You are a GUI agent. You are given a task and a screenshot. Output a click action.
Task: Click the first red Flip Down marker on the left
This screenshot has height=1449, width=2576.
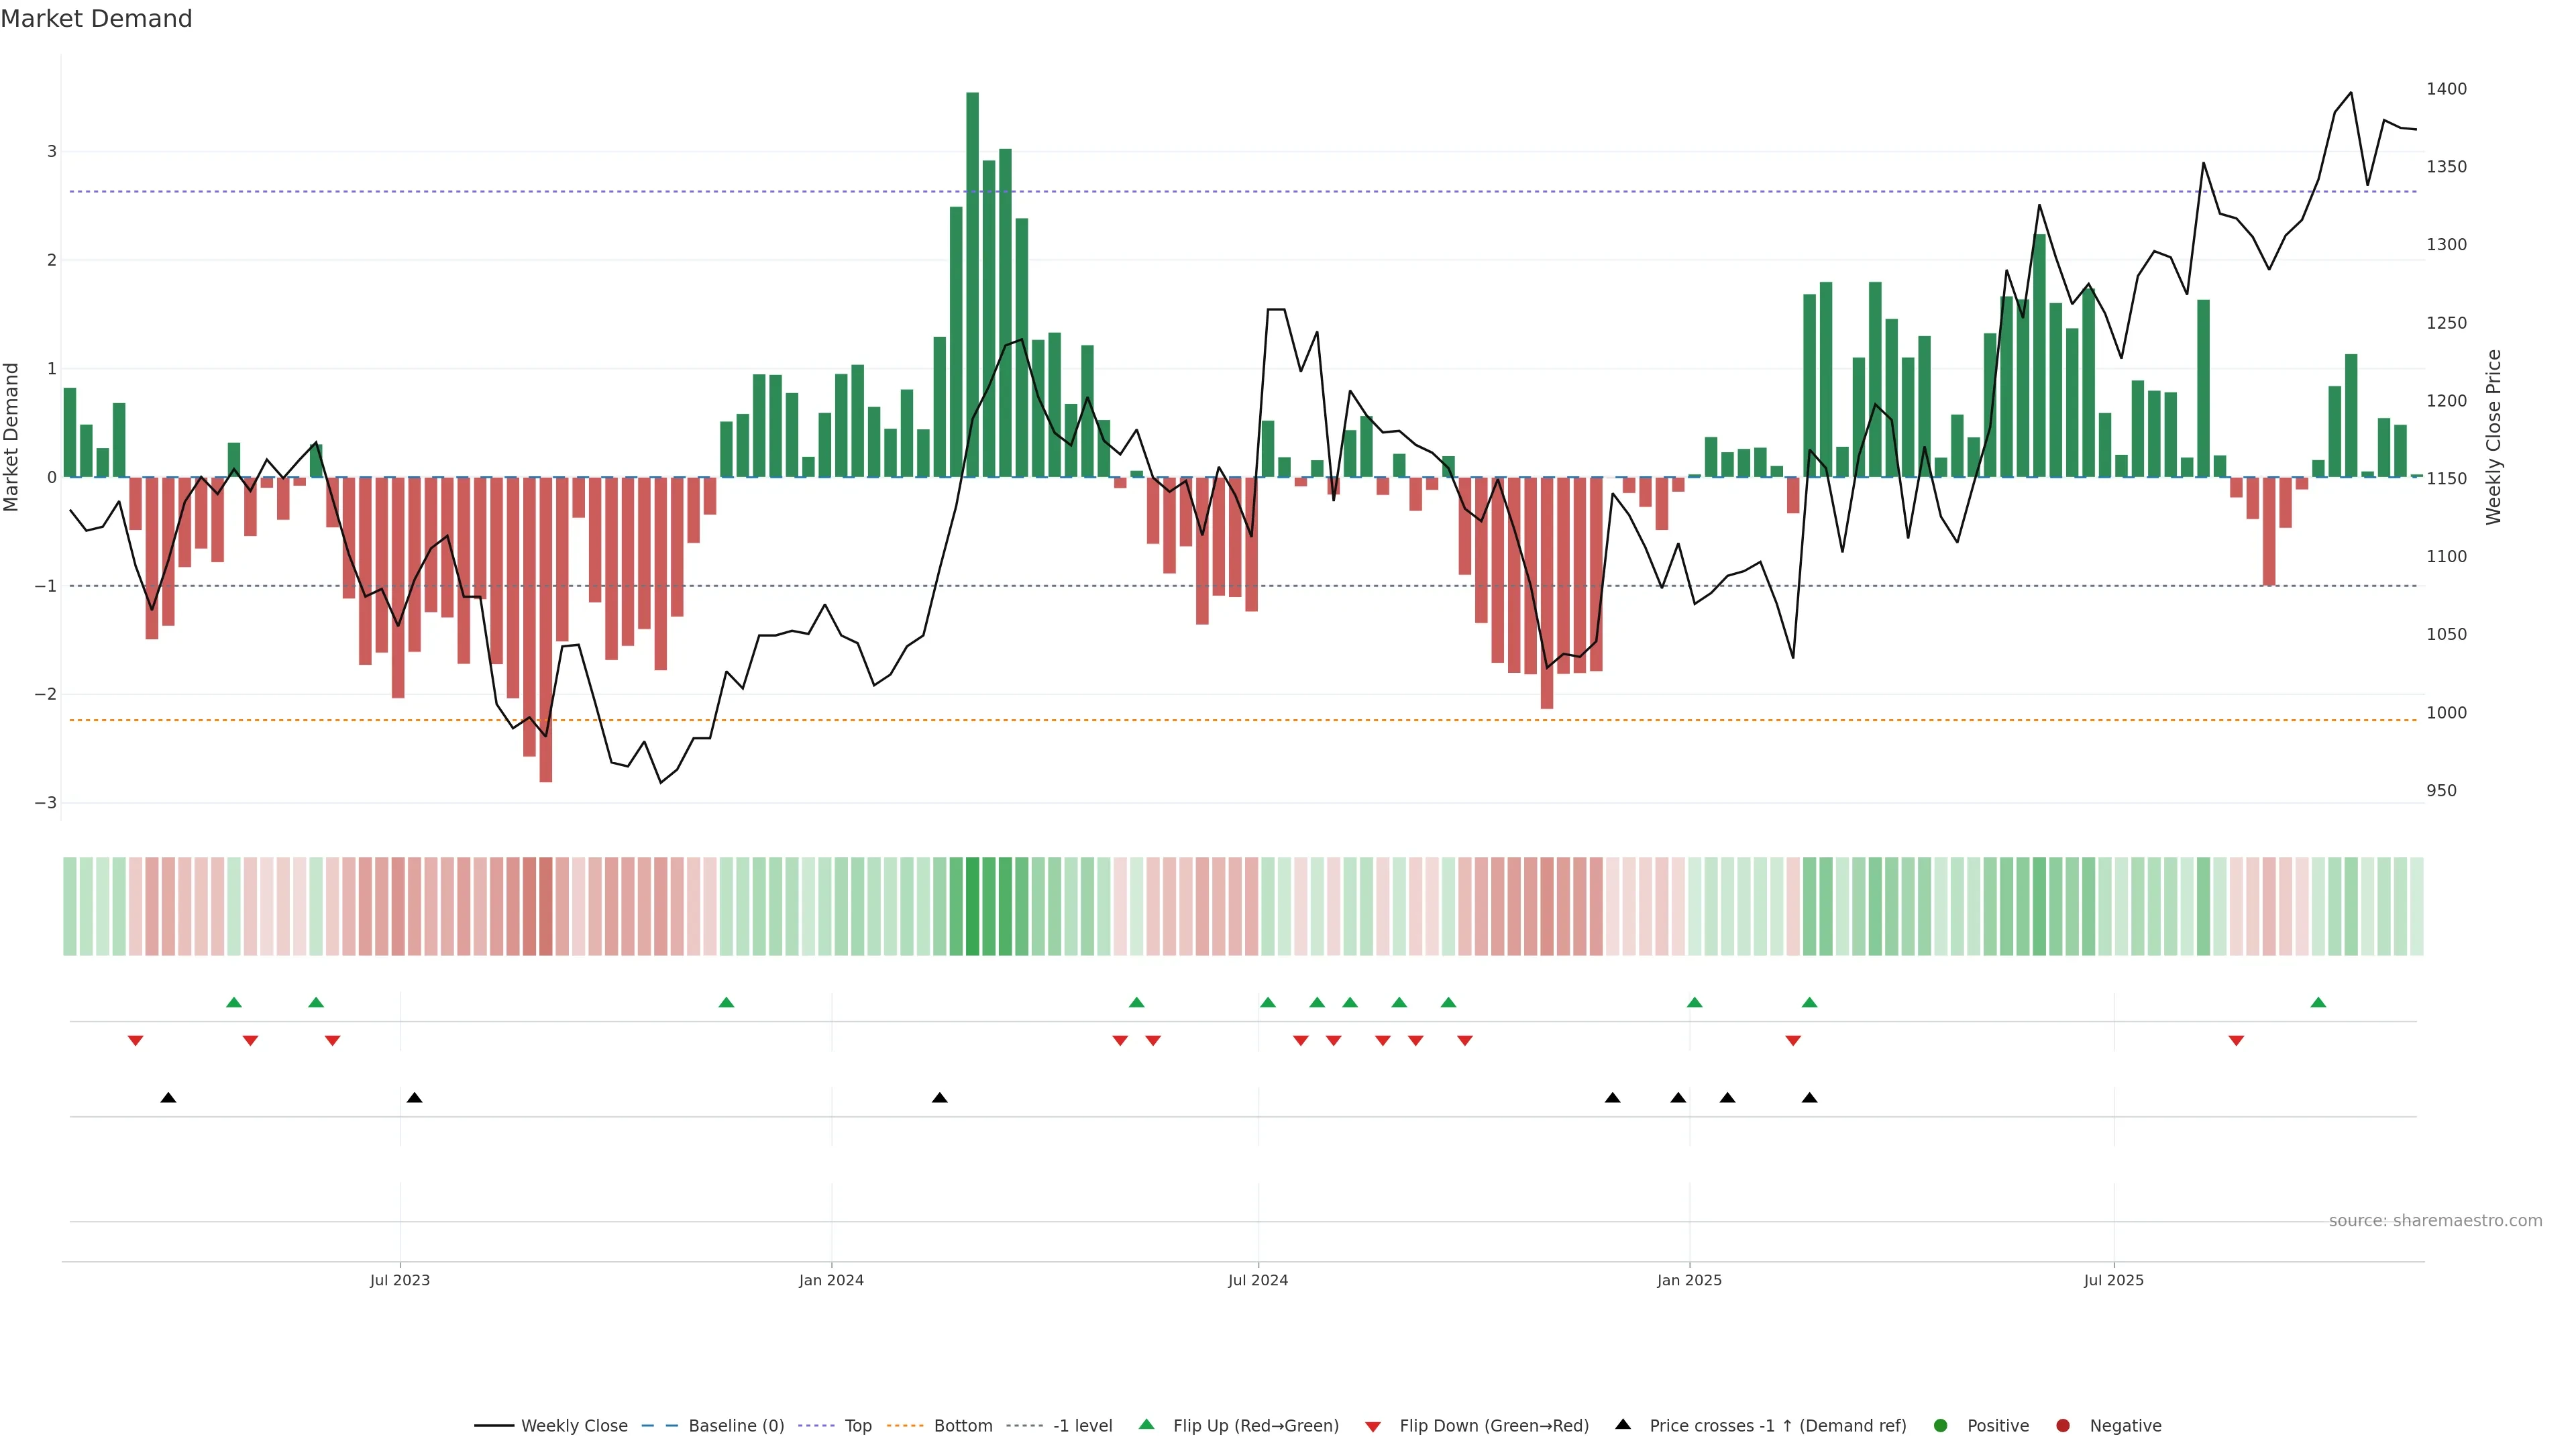pyautogui.click(x=135, y=1041)
